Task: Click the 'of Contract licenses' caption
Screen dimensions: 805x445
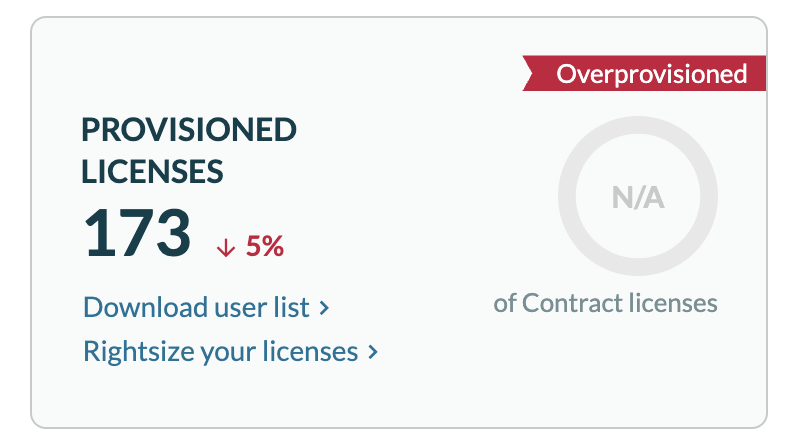Action: pos(606,302)
